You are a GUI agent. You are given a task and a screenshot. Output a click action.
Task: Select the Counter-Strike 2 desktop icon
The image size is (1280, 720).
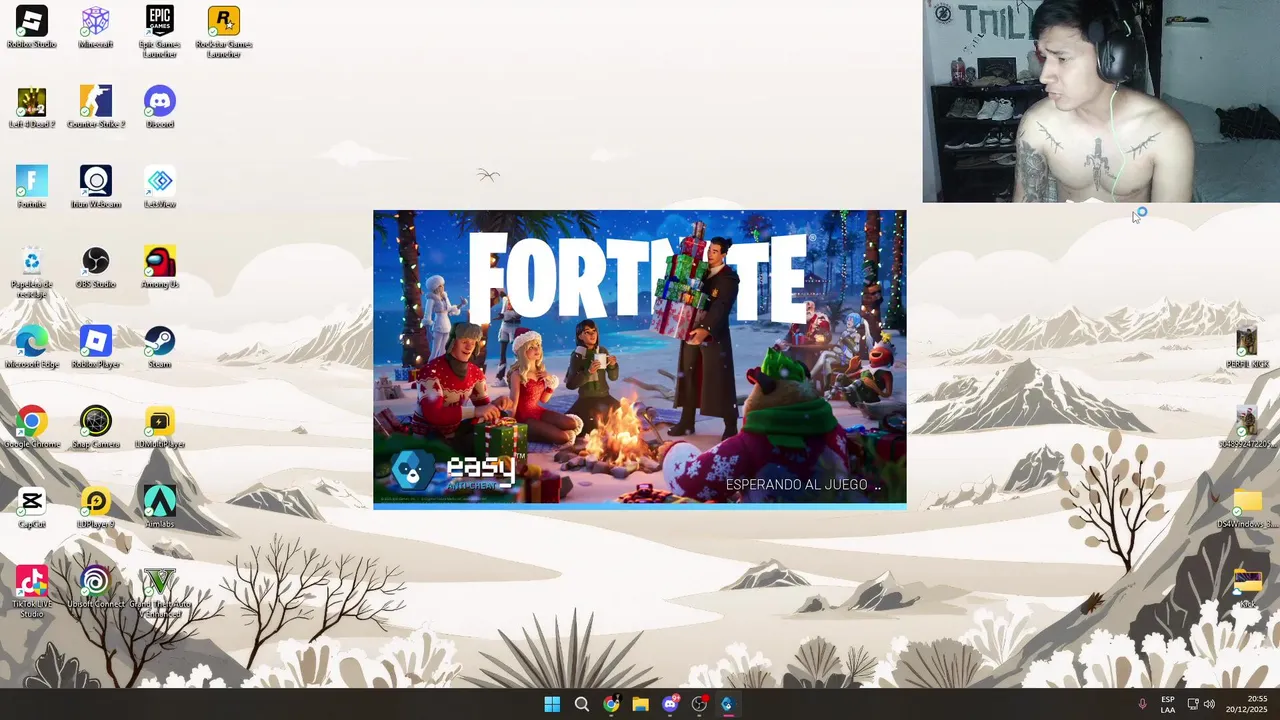point(96,107)
